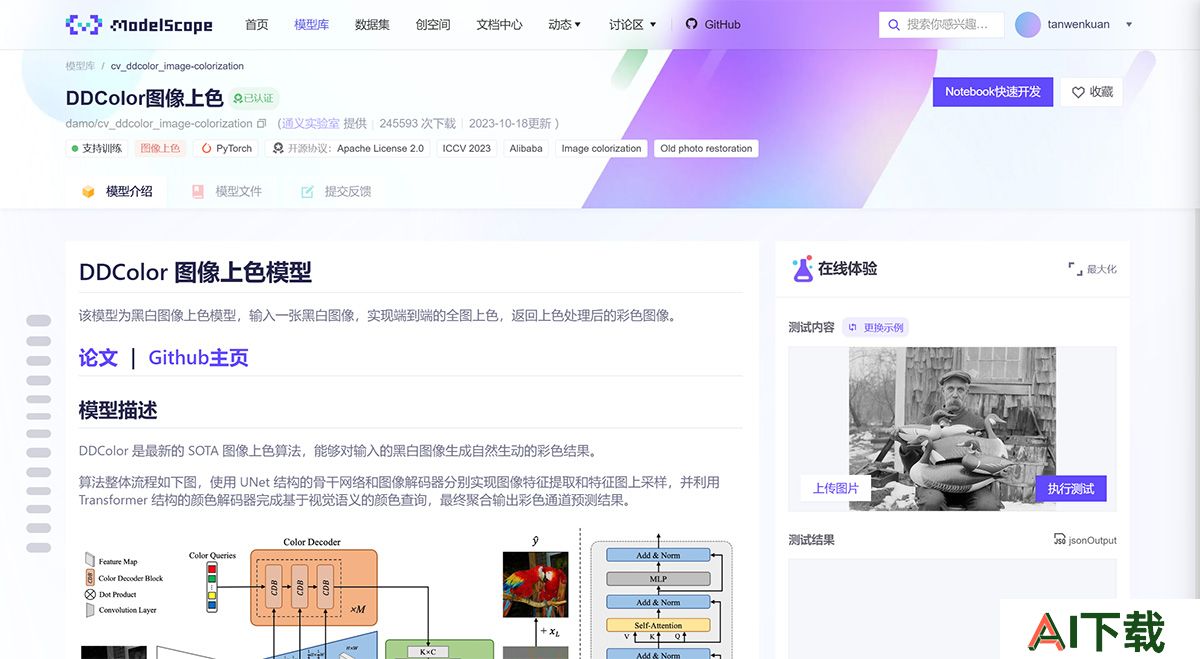Click the Image colorization tag
This screenshot has height=659, width=1200.
[x=601, y=148]
